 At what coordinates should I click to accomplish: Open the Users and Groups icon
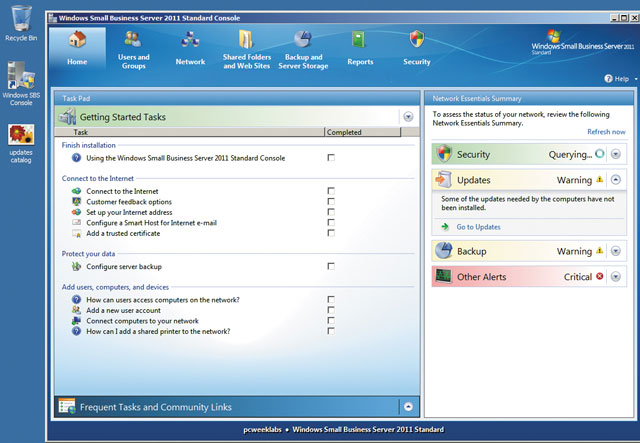[133, 39]
